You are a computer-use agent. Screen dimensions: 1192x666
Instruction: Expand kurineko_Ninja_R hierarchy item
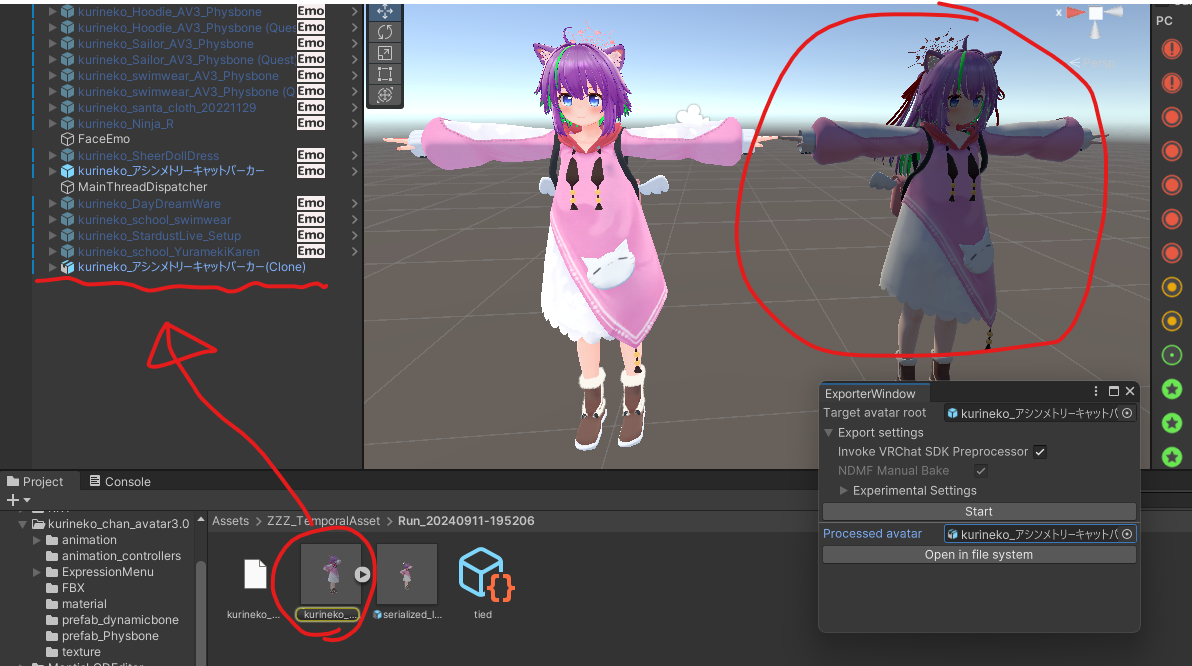point(52,123)
